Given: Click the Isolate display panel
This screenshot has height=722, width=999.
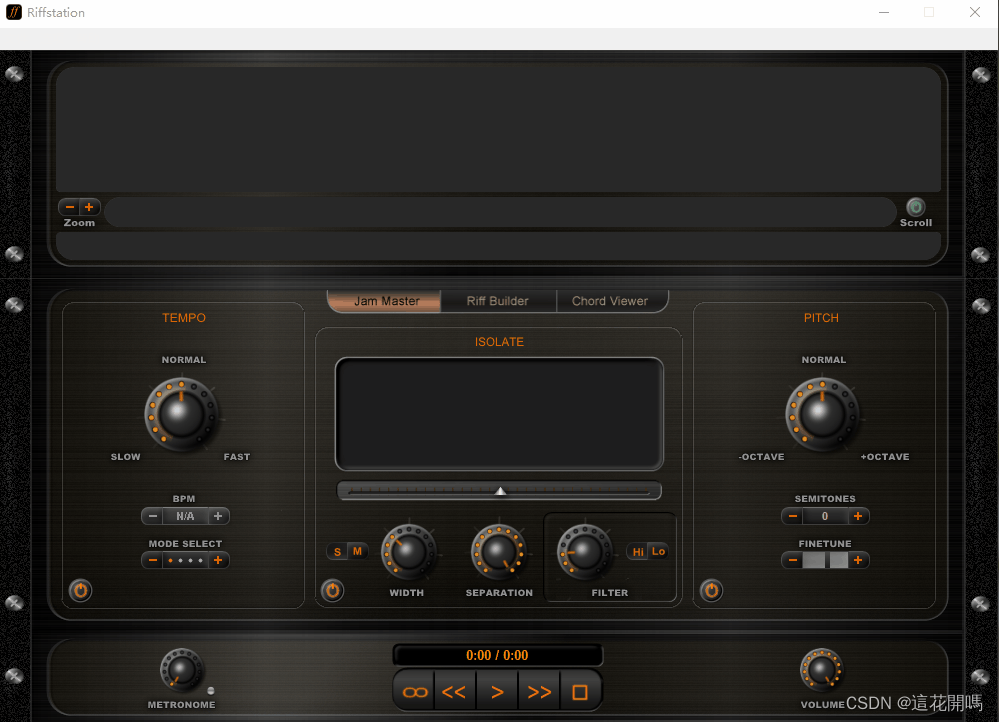Looking at the screenshot, I should coord(500,414).
